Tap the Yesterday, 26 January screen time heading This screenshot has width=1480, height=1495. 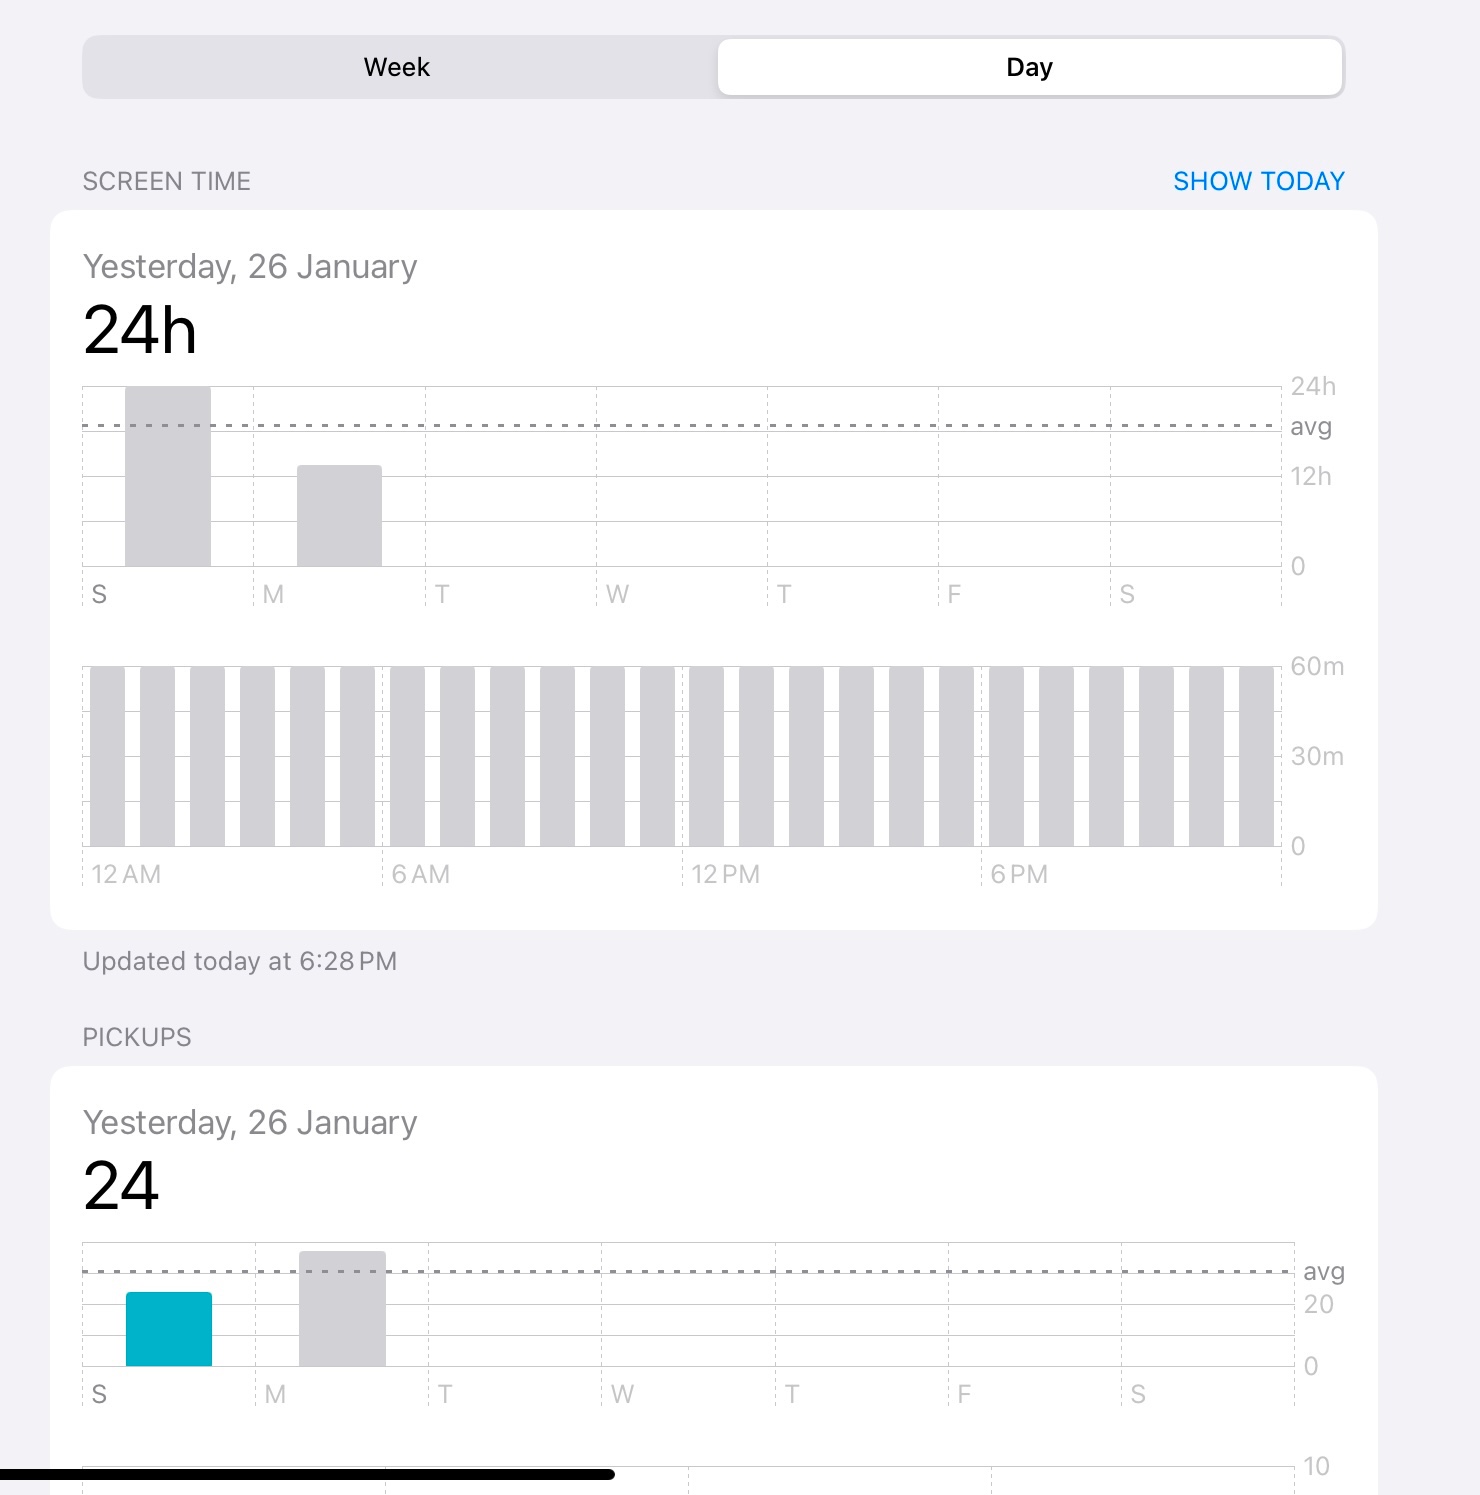point(250,266)
